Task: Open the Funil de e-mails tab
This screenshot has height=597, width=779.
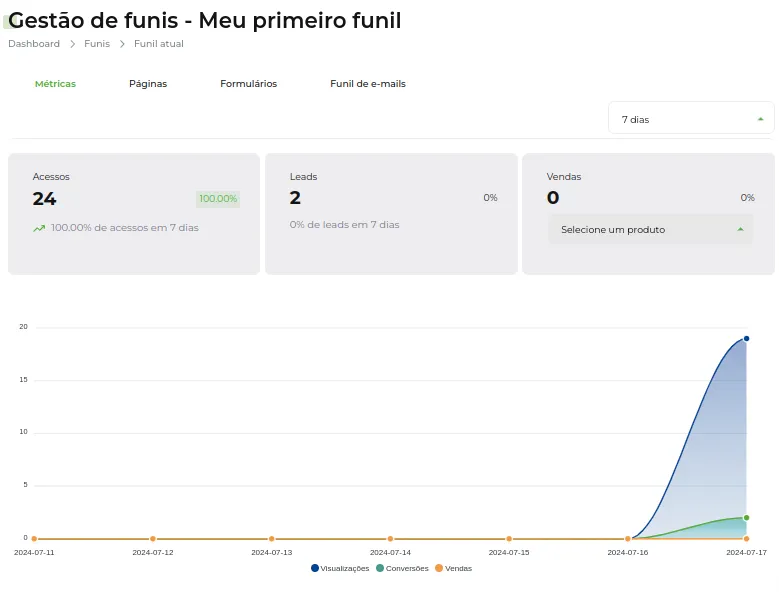Action: [368, 83]
